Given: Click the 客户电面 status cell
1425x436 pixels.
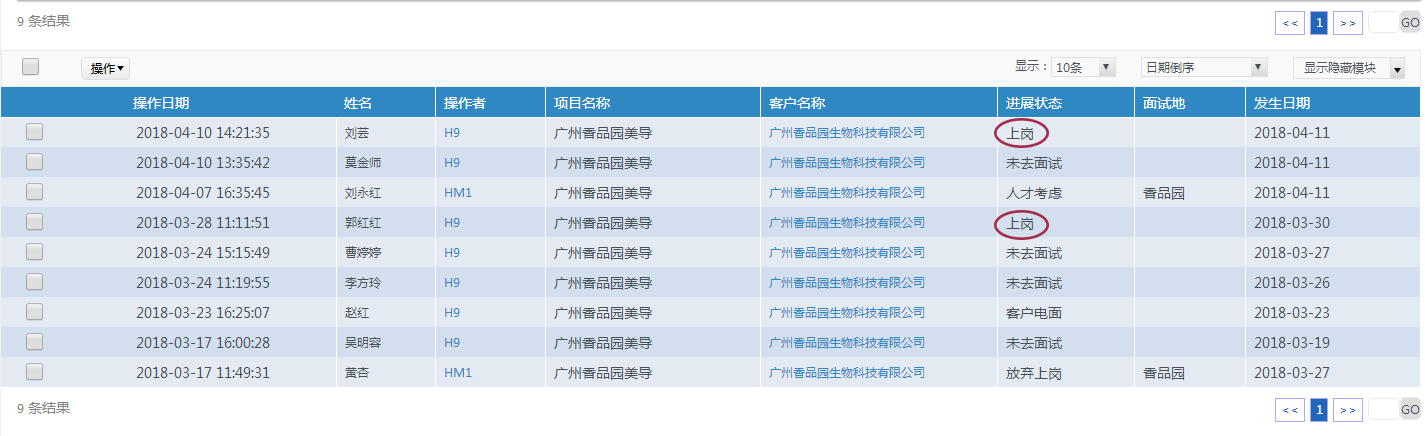Looking at the screenshot, I should click(x=1034, y=312).
